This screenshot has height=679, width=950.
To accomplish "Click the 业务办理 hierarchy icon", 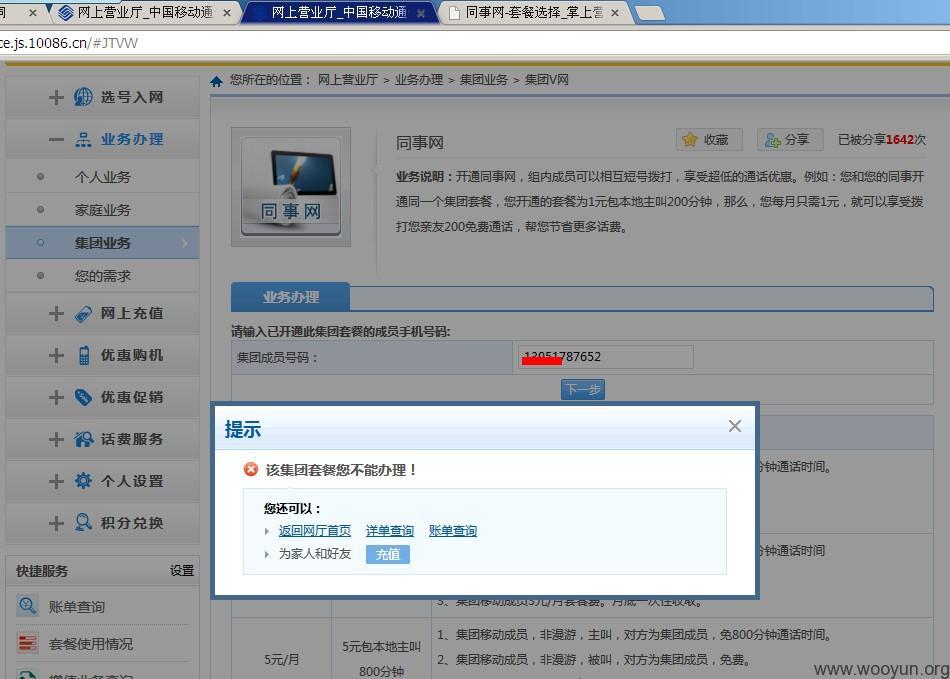I will (83, 140).
